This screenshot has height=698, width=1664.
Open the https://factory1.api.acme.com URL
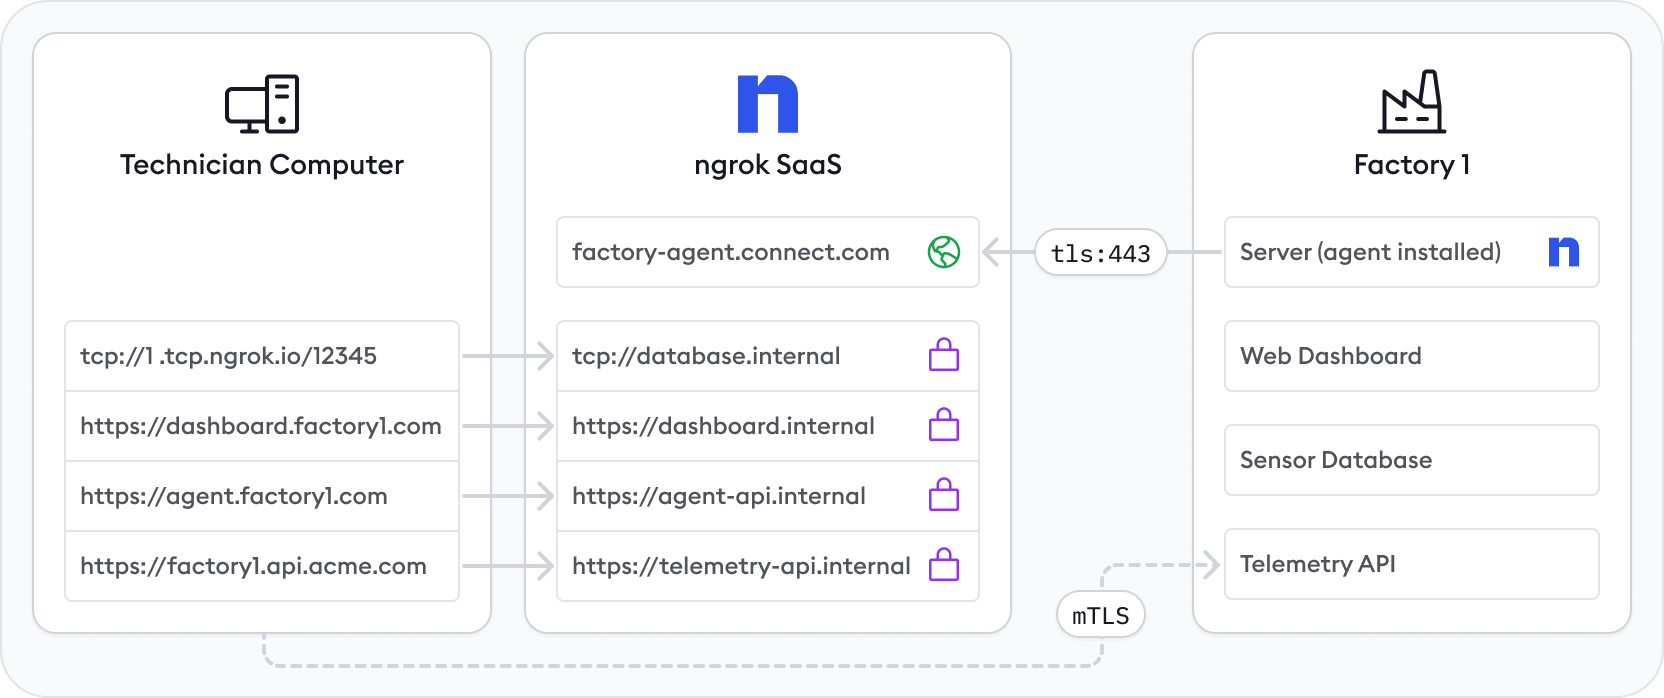(253, 566)
